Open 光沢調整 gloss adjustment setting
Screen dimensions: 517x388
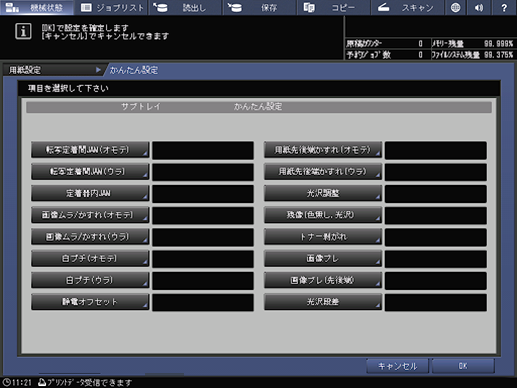click(323, 193)
